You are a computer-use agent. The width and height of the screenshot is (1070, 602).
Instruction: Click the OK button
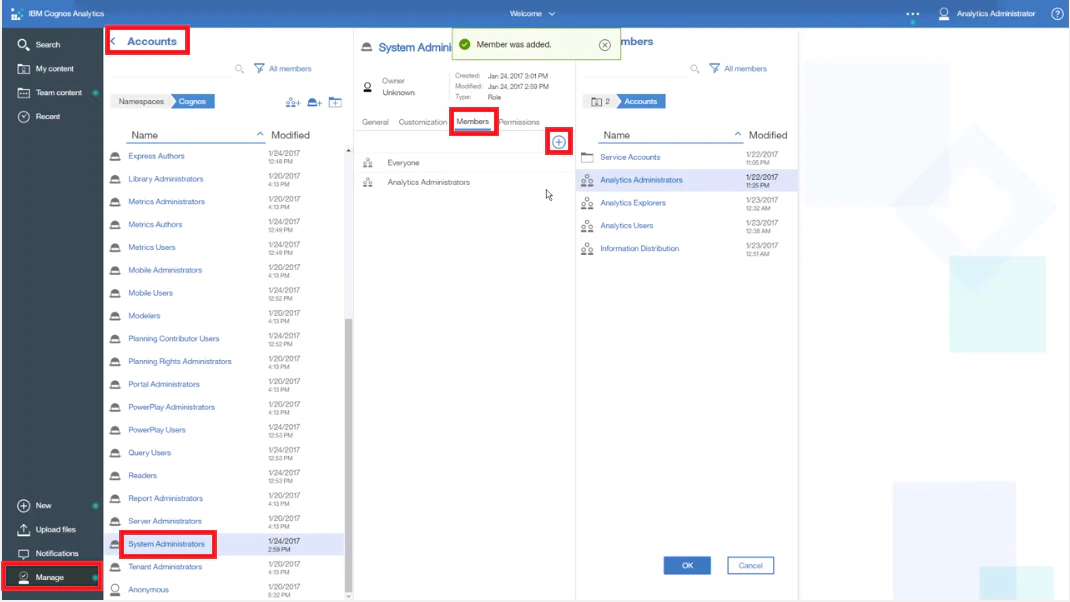tap(687, 566)
